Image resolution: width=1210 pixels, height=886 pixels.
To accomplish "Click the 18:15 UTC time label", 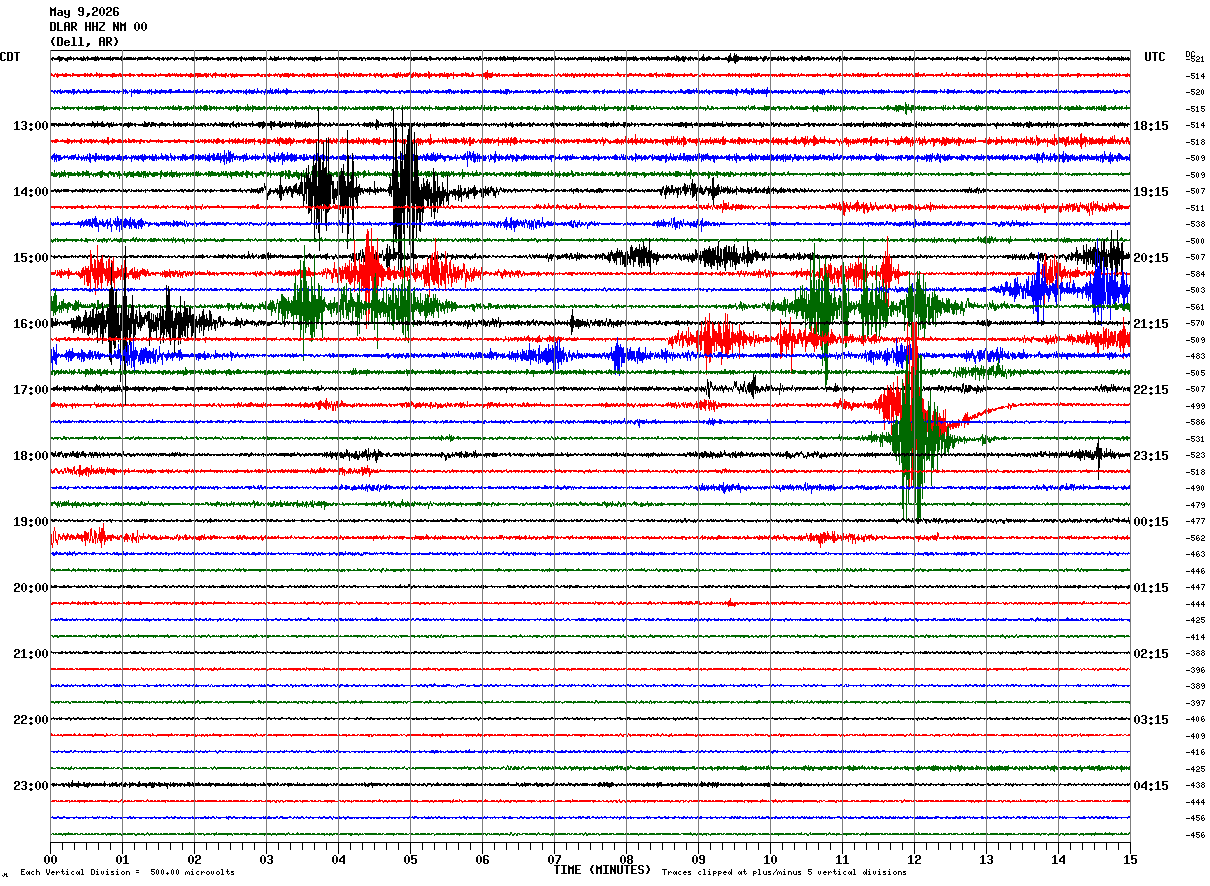I will click(x=1151, y=126).
